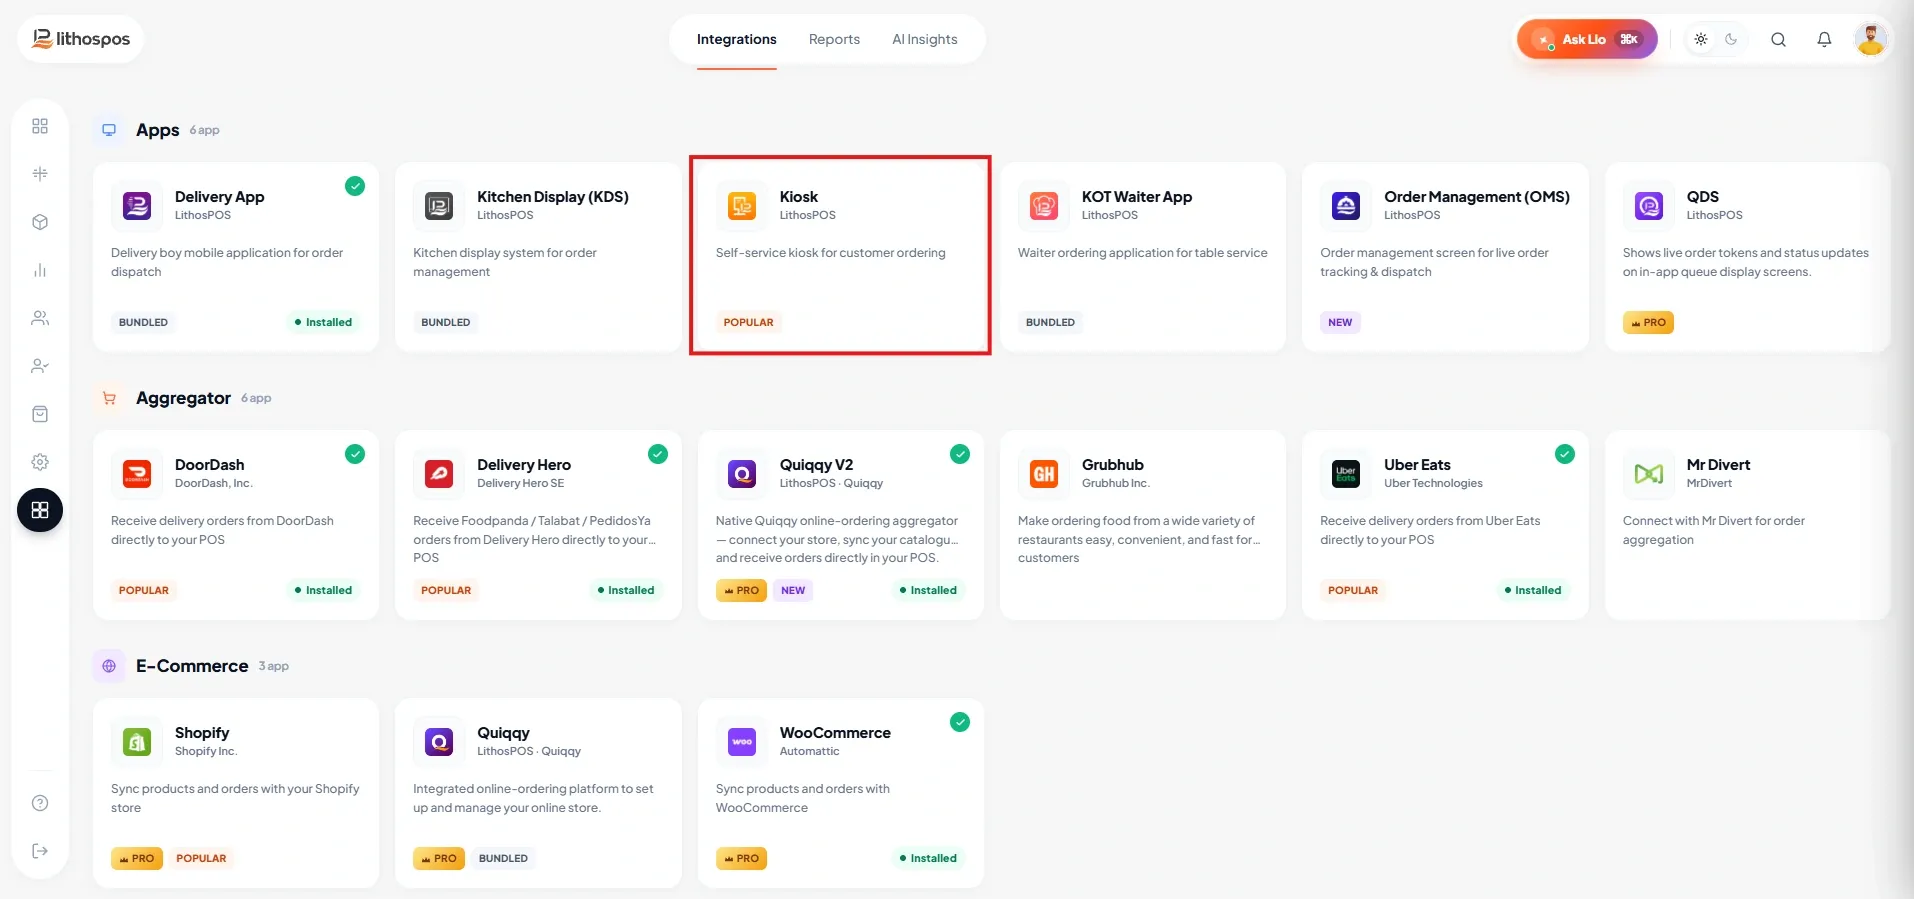Click Installed badge on Delivery App card
Image resolution: width=1914 pixels, height=899 pixels.
(324, 322)
